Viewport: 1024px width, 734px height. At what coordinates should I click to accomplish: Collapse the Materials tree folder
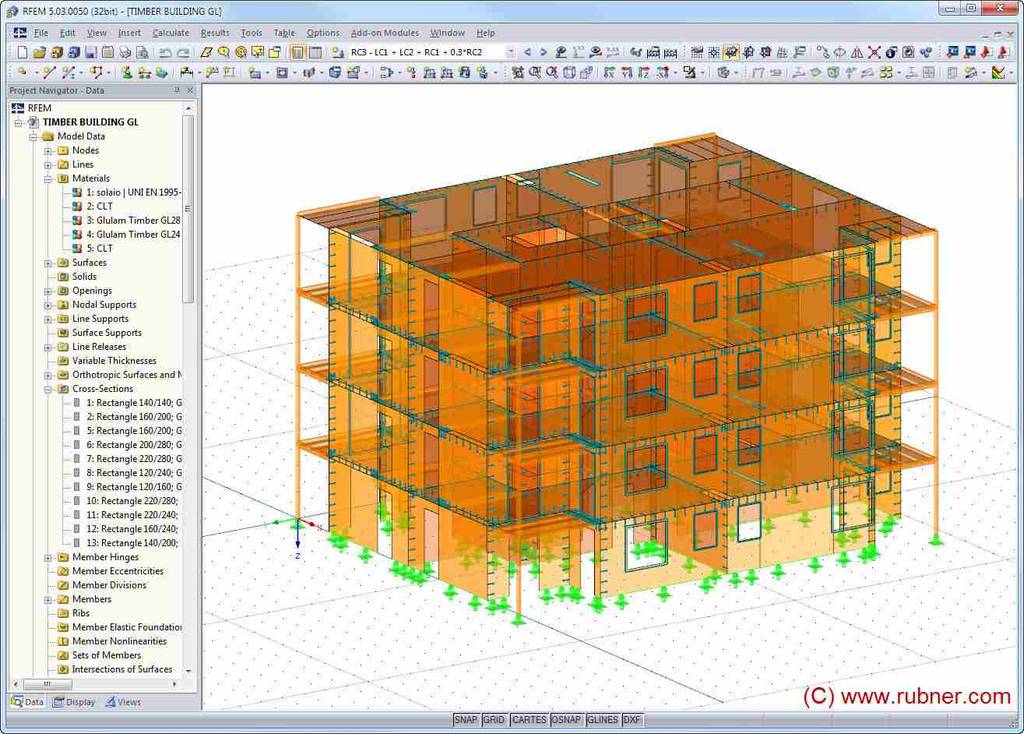pos(48,179)
